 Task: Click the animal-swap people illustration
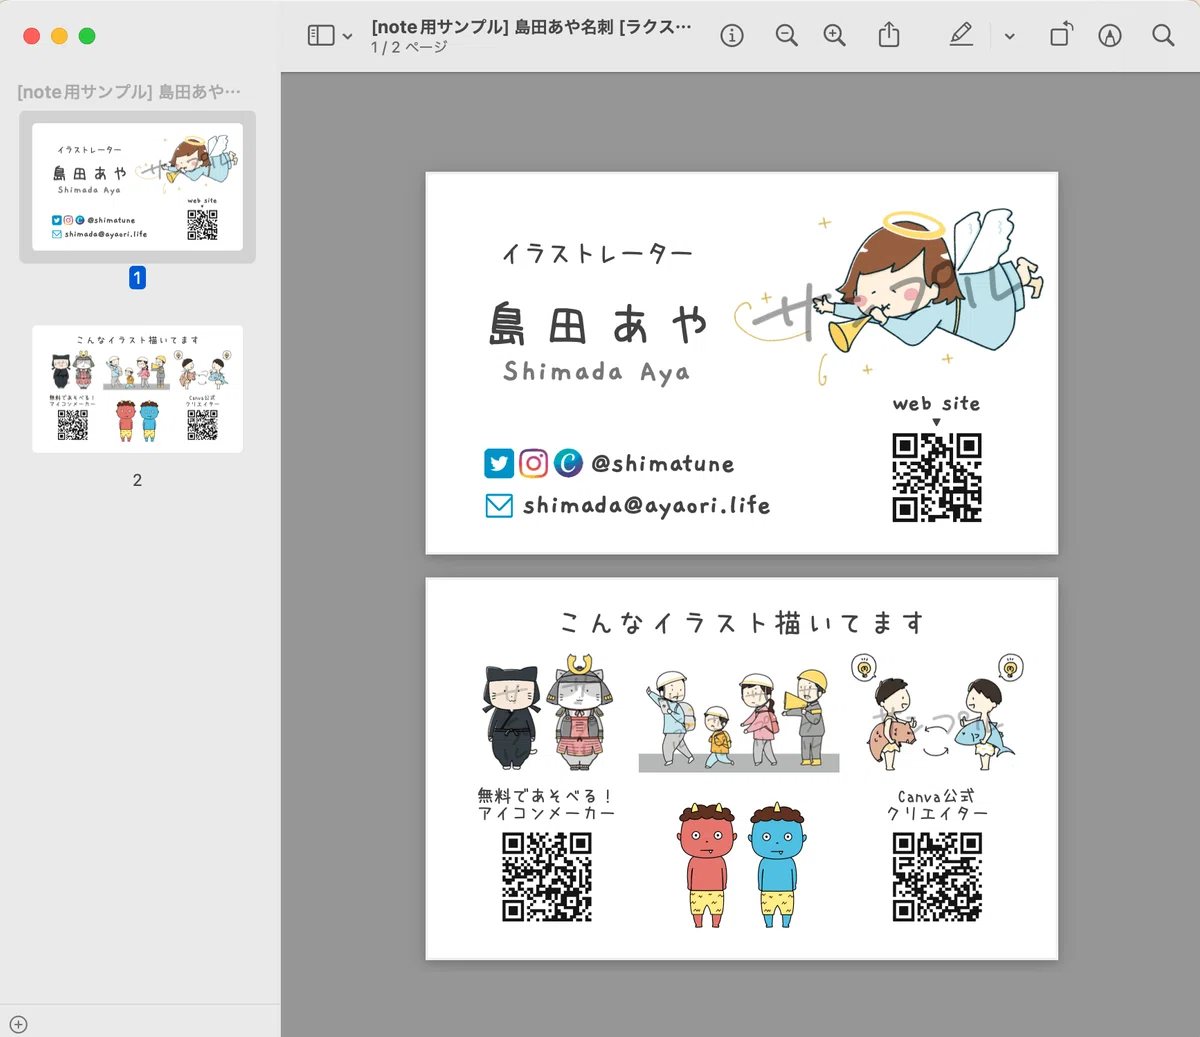[x=937, y=712]
